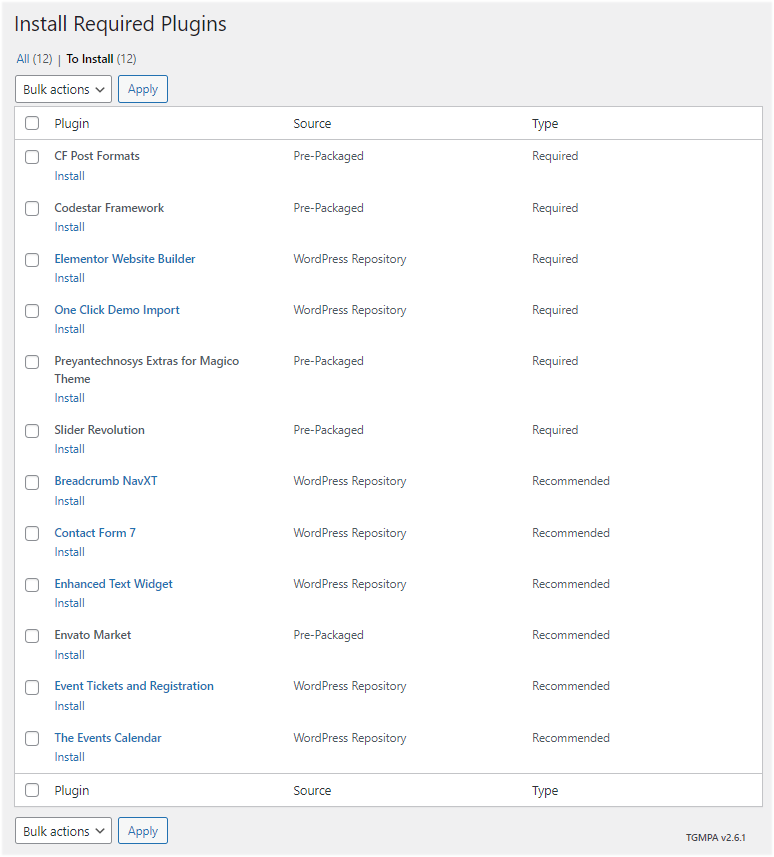Select The Events Calendar checkbox
The width and height of the screenshot is (774, 857).
tap(32, 738)
